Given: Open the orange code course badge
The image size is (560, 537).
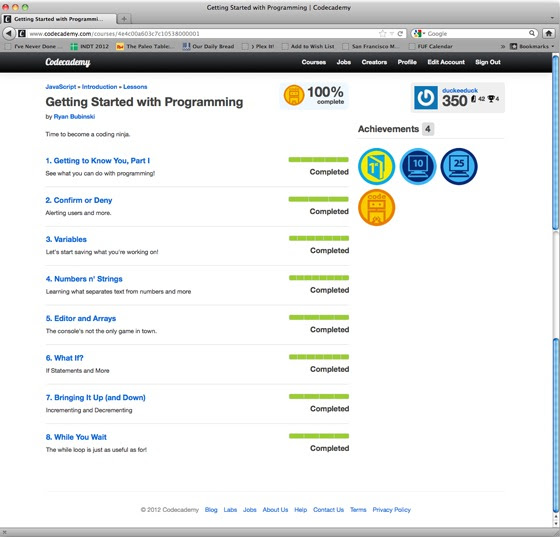Looking at the screenshot, I should pos(376,207).
